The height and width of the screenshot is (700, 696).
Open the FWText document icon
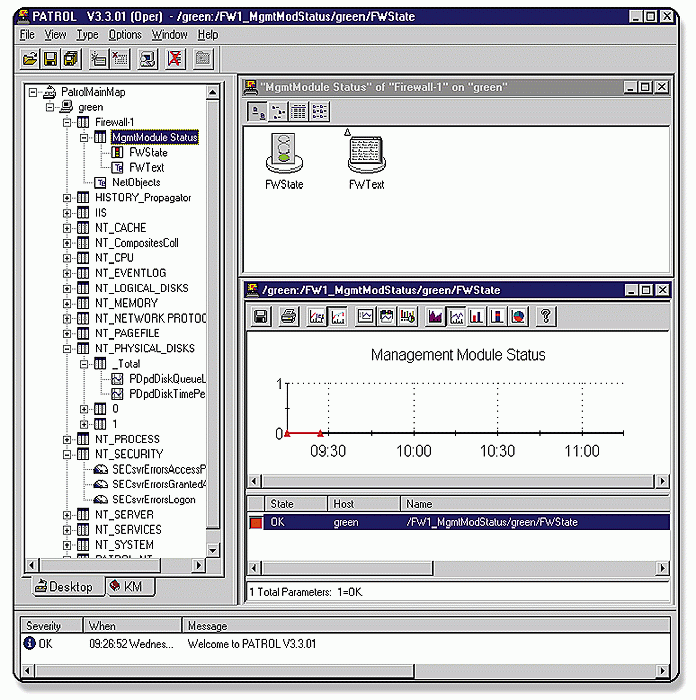pos(366,154)
